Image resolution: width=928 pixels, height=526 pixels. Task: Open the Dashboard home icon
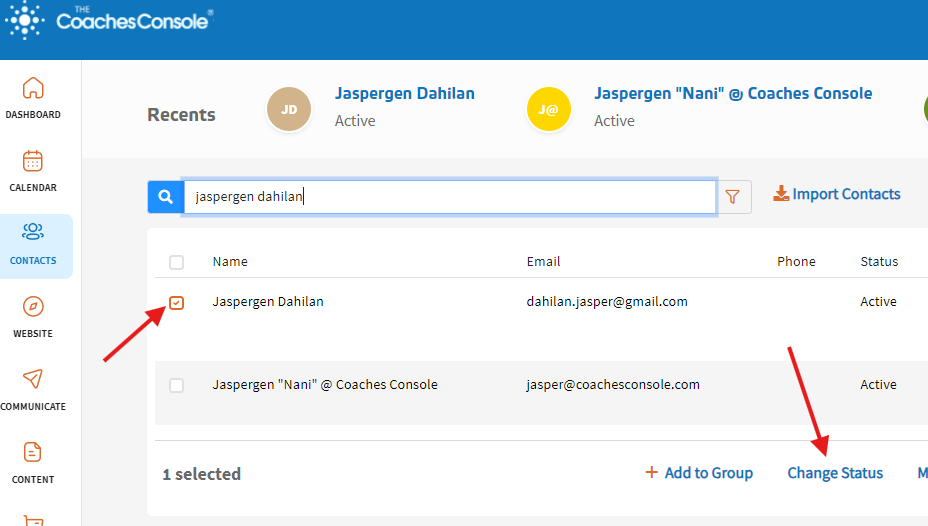[x=33, y=88]
